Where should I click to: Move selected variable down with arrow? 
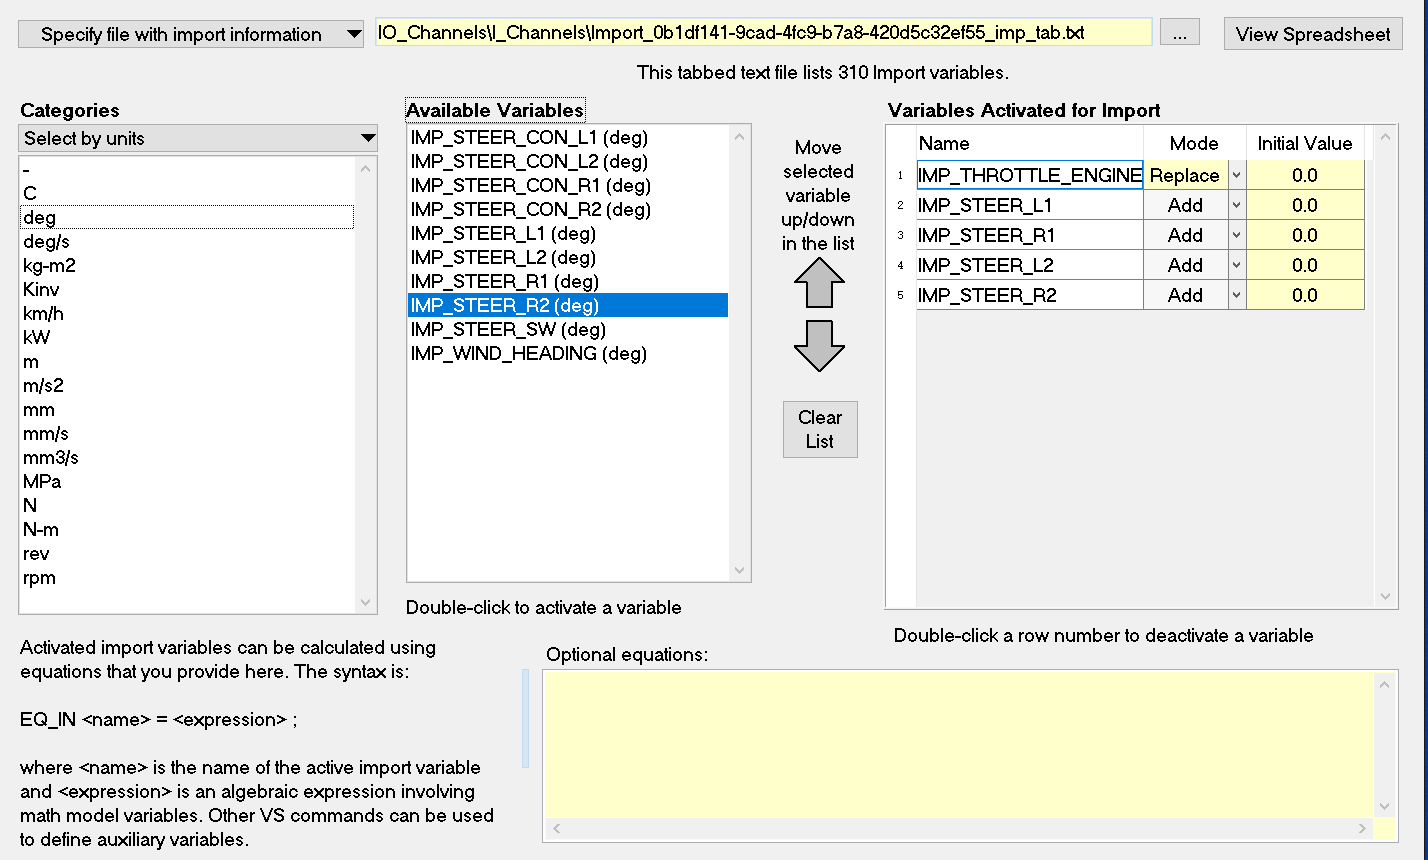[819, 346]
